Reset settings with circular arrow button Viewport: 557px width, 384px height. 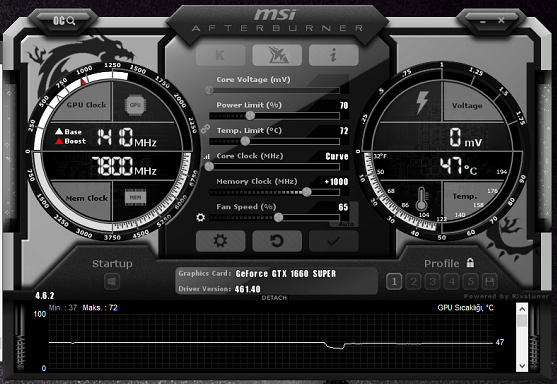pyautogui.click(x=277, y=241)
